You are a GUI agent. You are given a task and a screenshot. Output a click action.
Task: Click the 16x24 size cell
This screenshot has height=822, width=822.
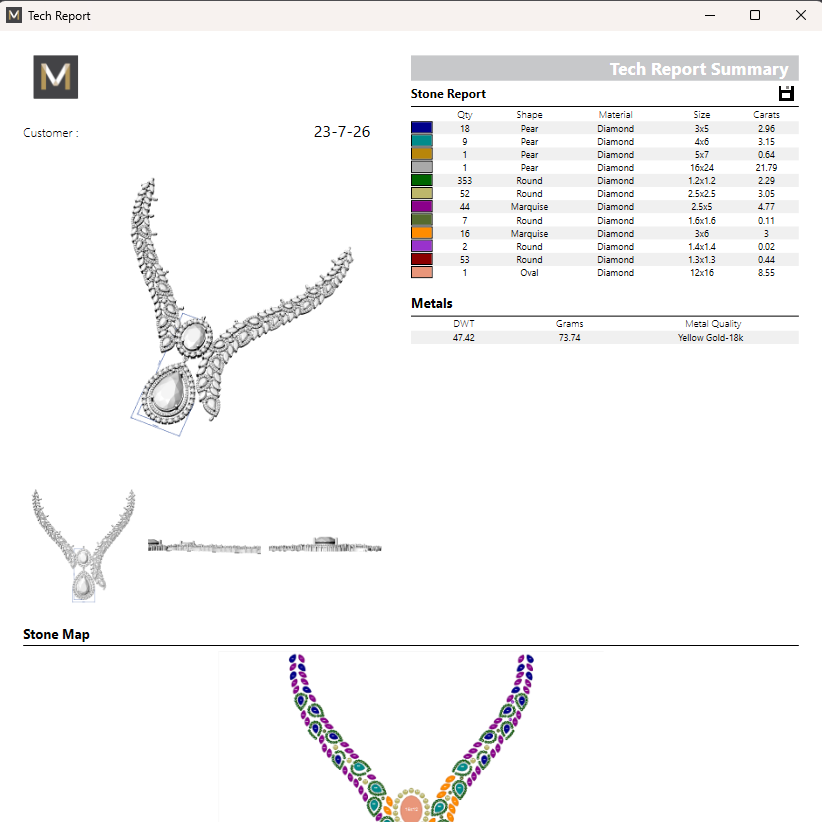[x=701, y=168]
